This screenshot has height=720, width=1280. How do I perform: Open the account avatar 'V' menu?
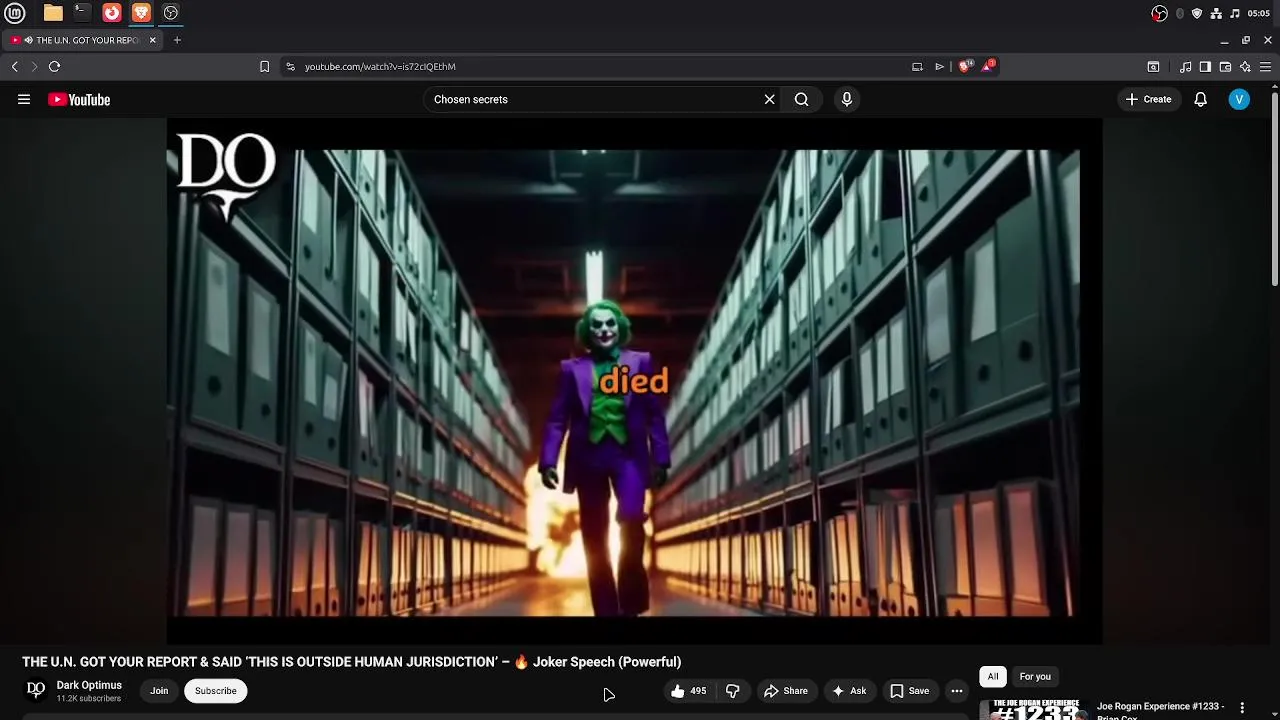click(x=1239, y=99)
